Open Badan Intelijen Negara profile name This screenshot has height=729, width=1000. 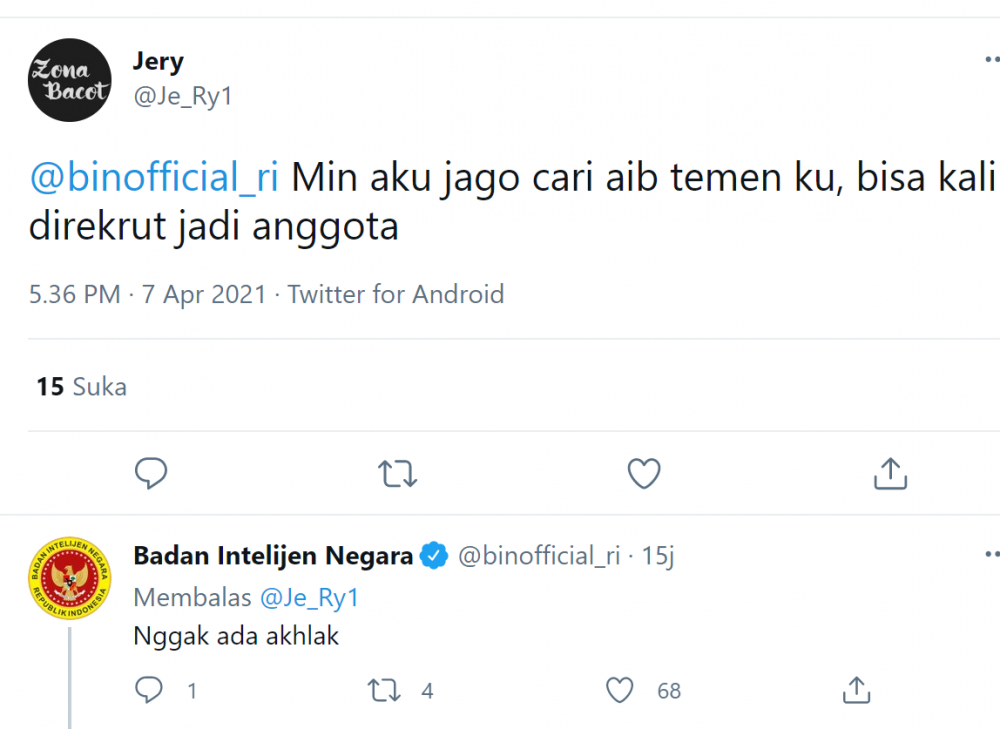[273, 556]
